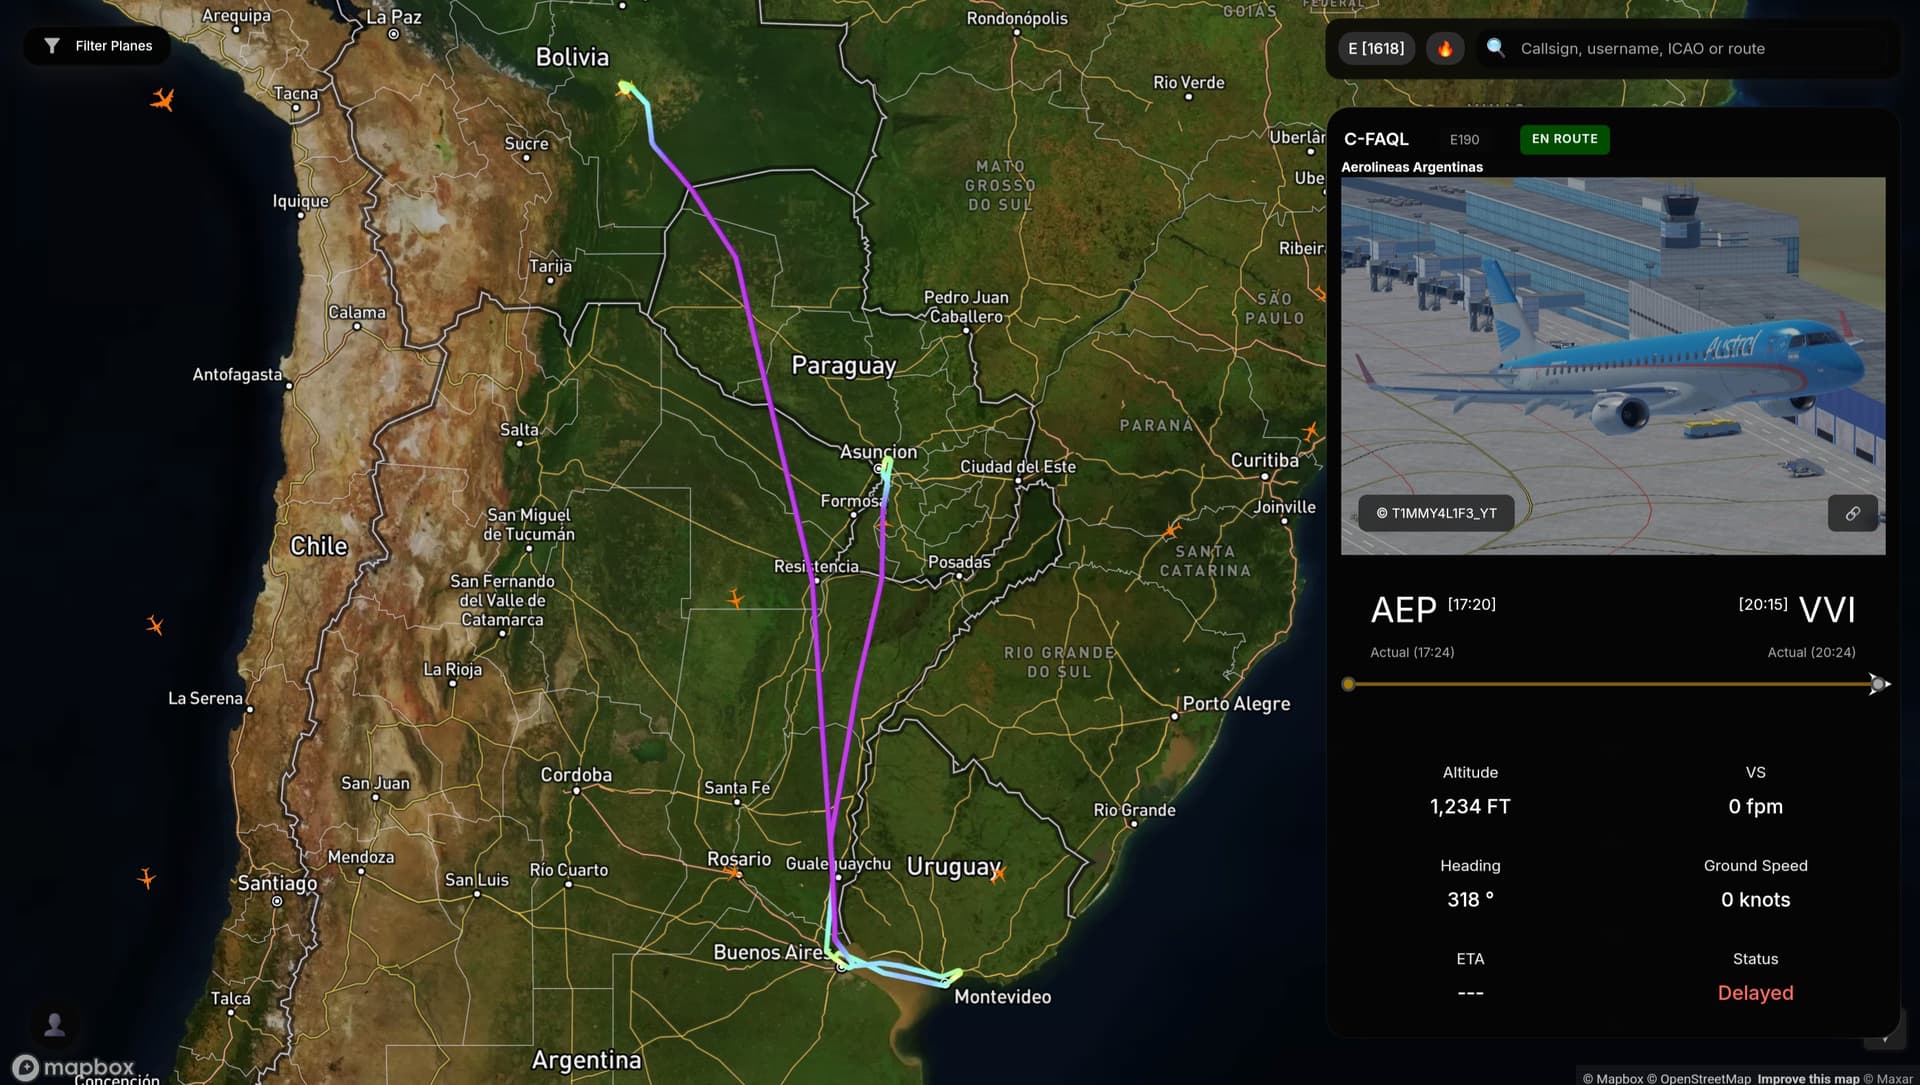Viewport: 1920px width, 1085px height.
Task: Select the plane over ocean west of La Serena
Action: point(155,625)
